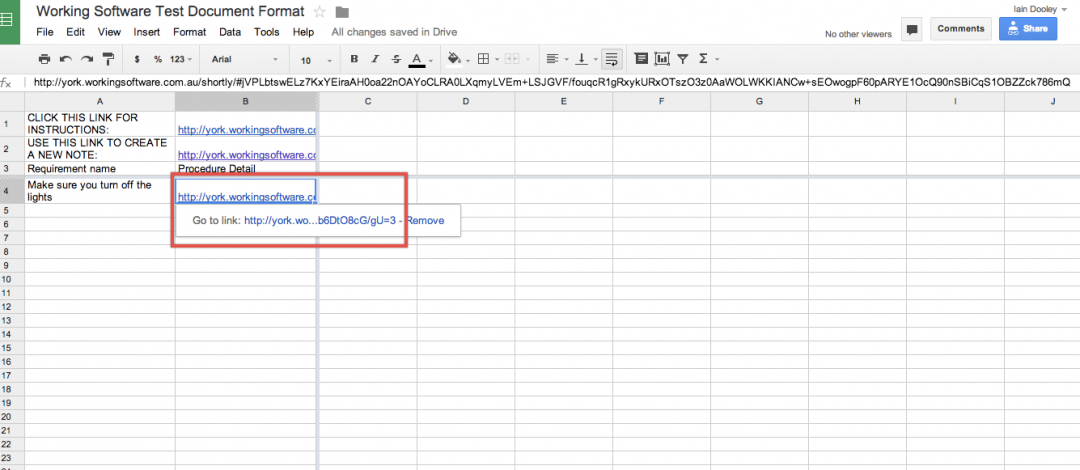Toggle italic formatting
Viewport: 1080px width, 470px height.
(375, 59)
